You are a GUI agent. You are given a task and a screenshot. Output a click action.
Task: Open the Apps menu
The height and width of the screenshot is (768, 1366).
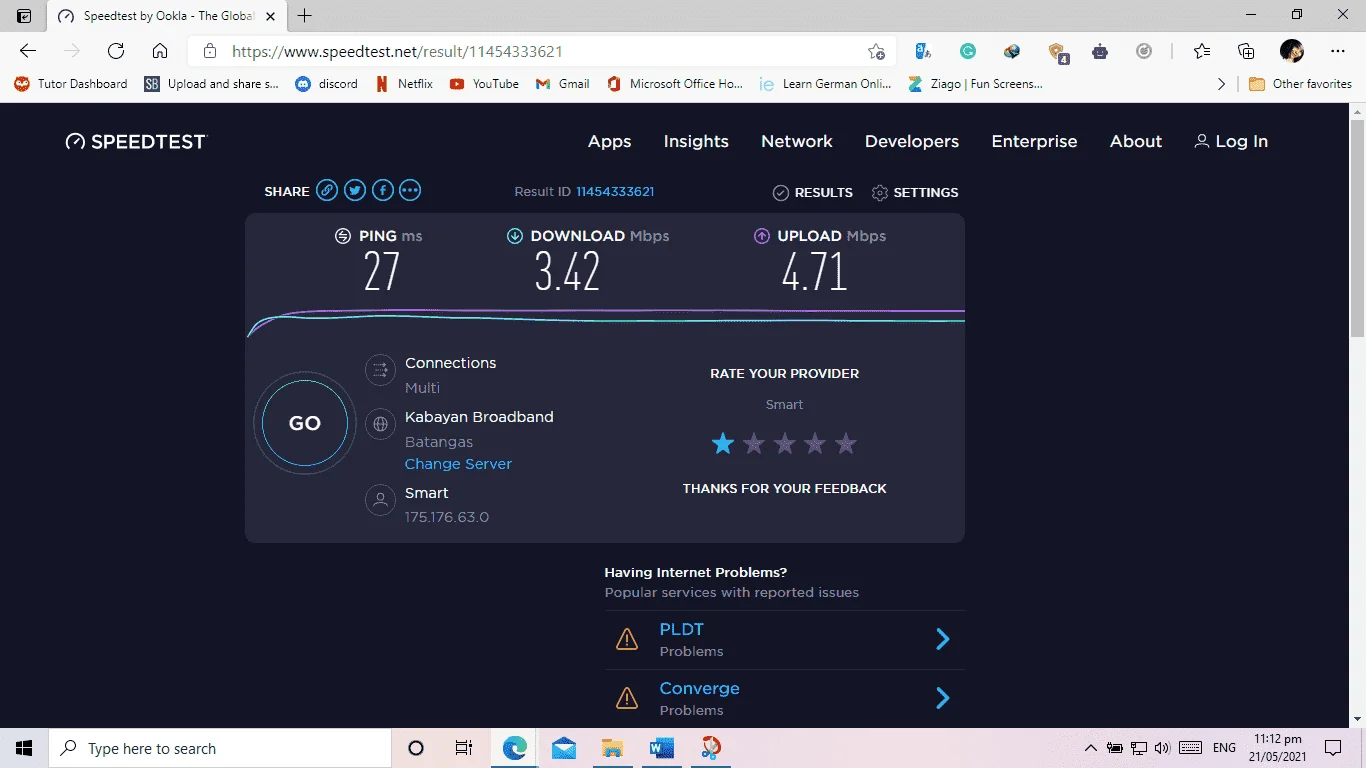[x=609, y=141]
